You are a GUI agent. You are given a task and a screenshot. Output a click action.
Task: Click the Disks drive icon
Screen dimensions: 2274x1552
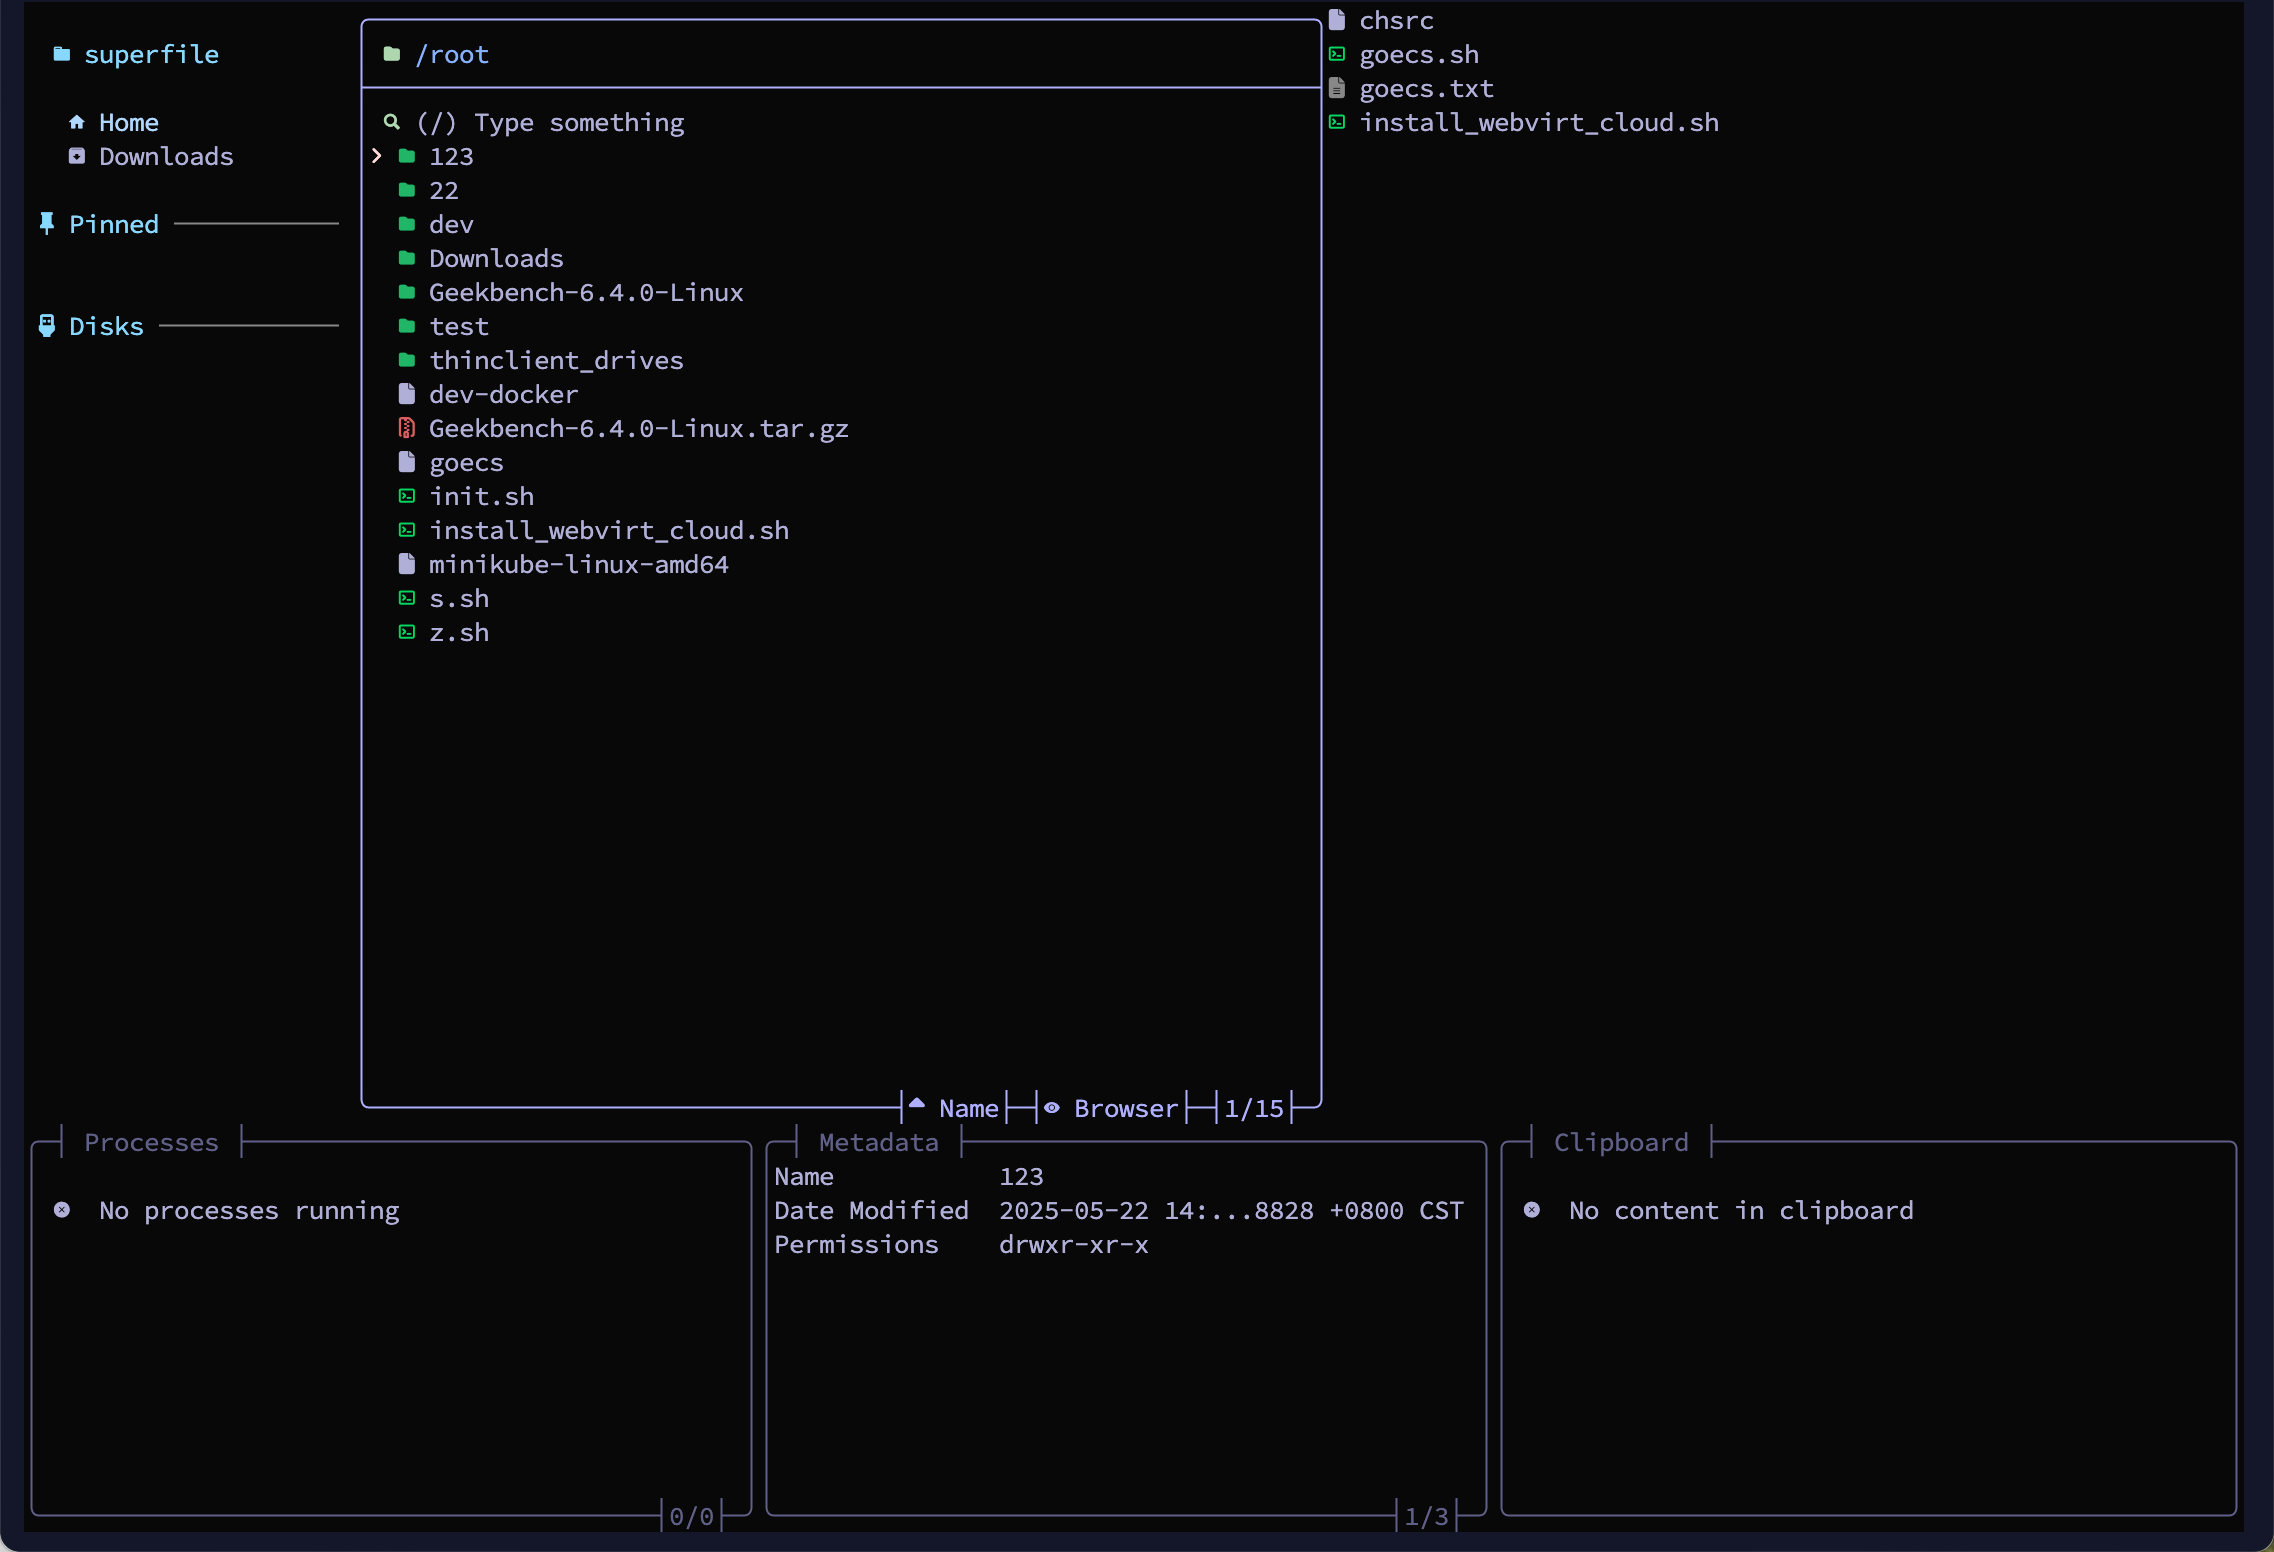[47, 325]
